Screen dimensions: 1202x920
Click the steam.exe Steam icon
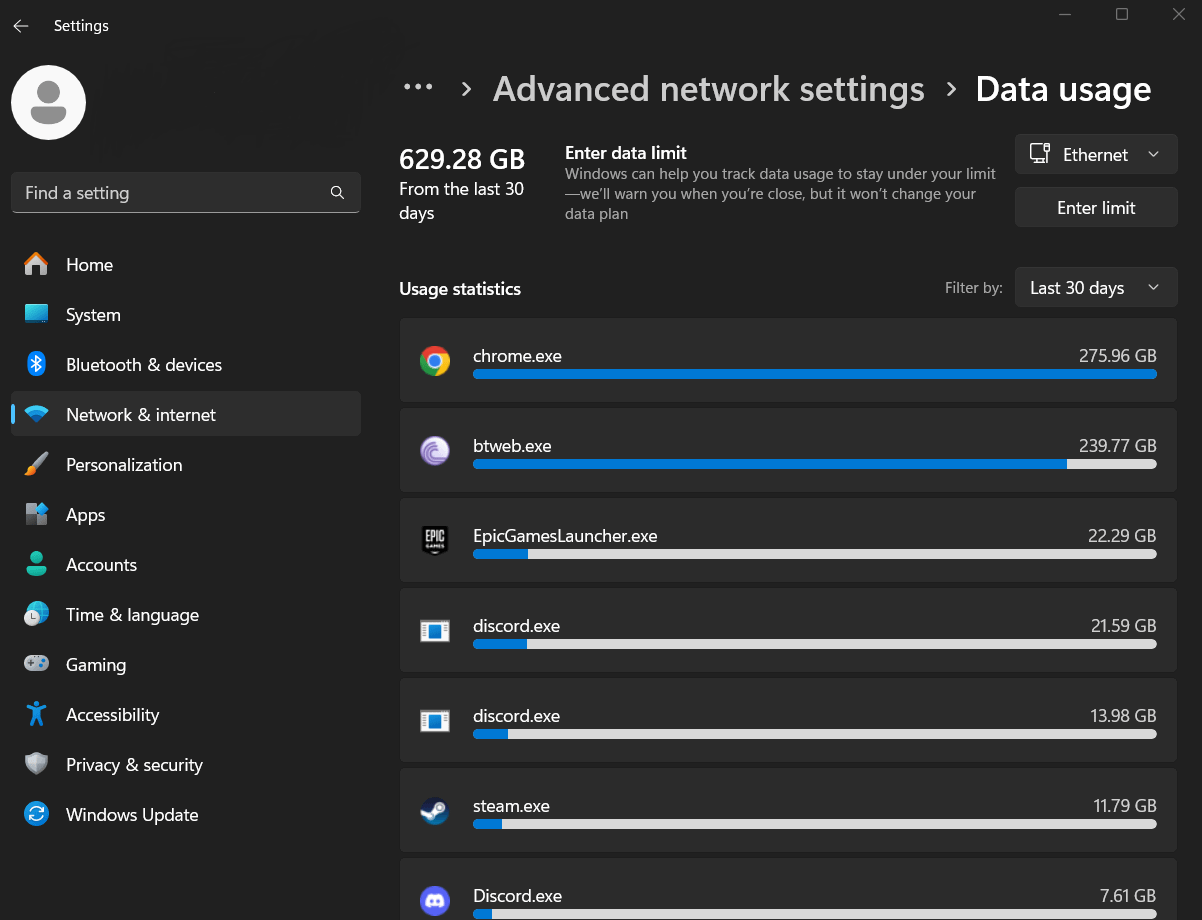pyautogui.click(x=435, y=811)
